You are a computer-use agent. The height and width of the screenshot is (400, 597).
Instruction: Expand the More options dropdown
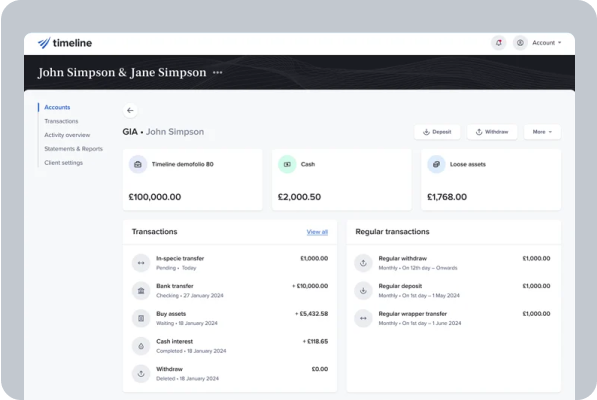[542, 132]
